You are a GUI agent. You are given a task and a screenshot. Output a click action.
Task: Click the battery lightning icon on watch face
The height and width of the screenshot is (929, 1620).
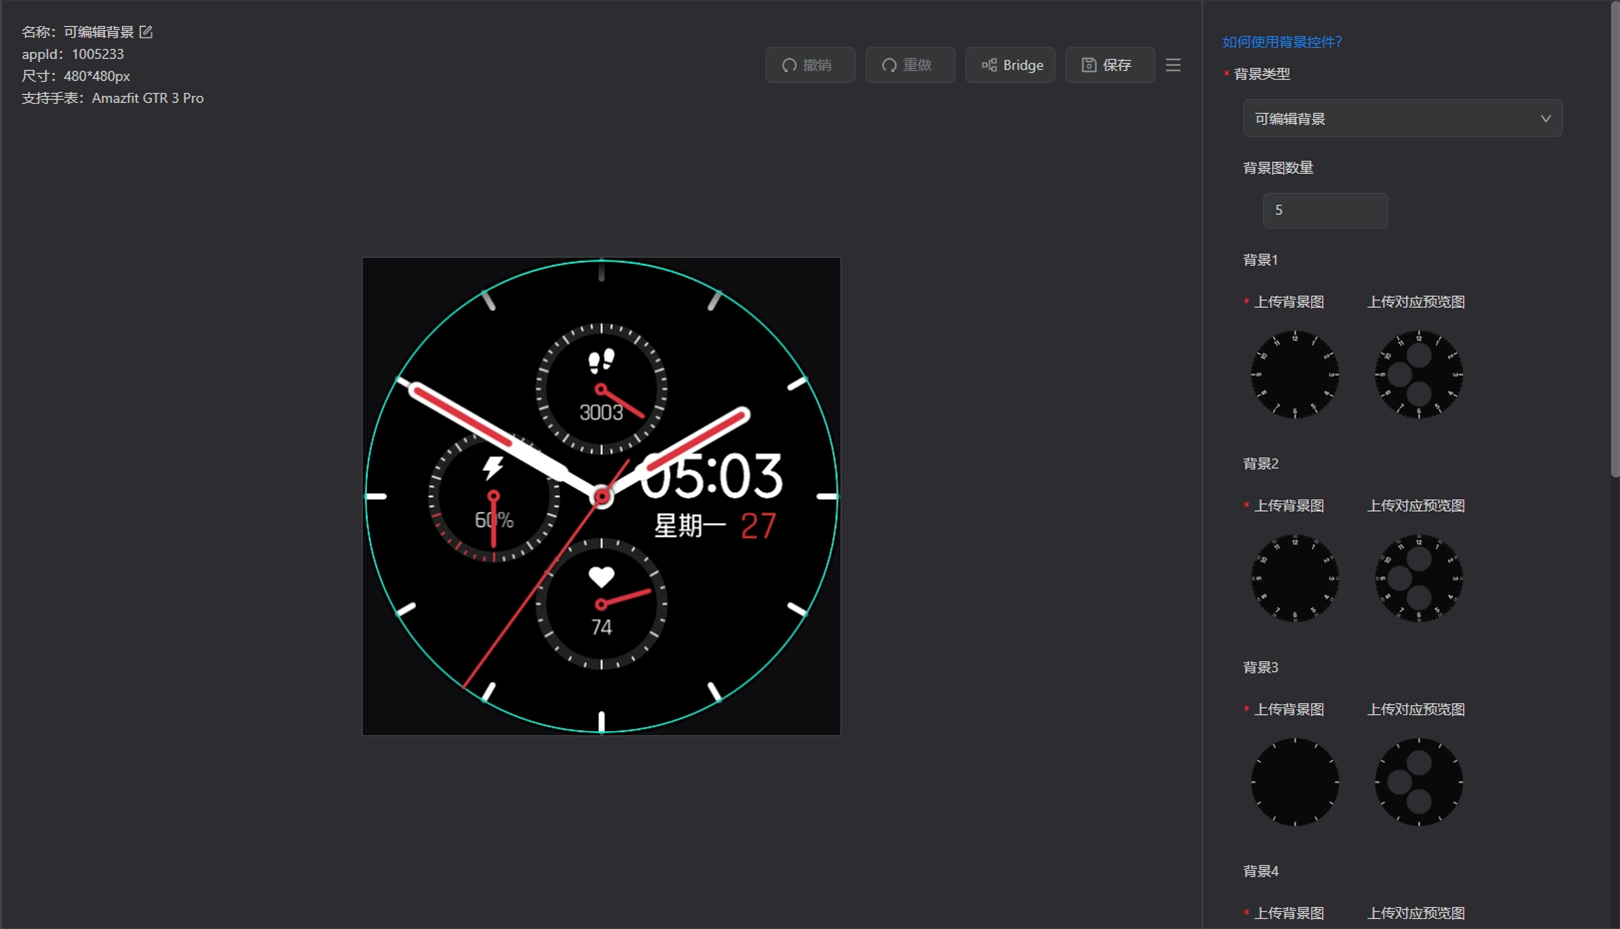493,468
